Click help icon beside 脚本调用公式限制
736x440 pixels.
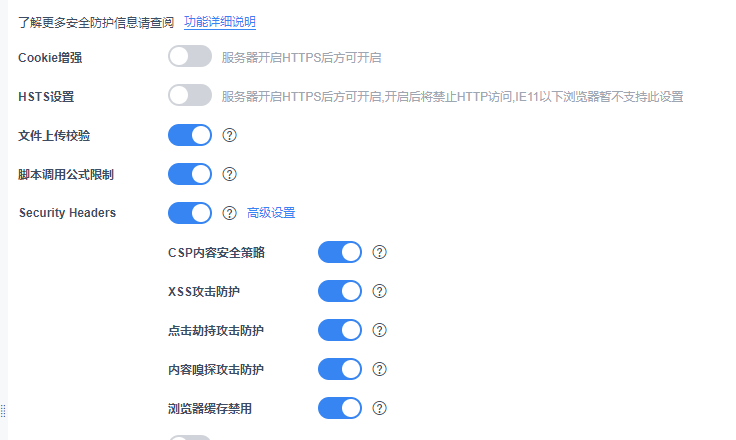click(x=229, y=174)
